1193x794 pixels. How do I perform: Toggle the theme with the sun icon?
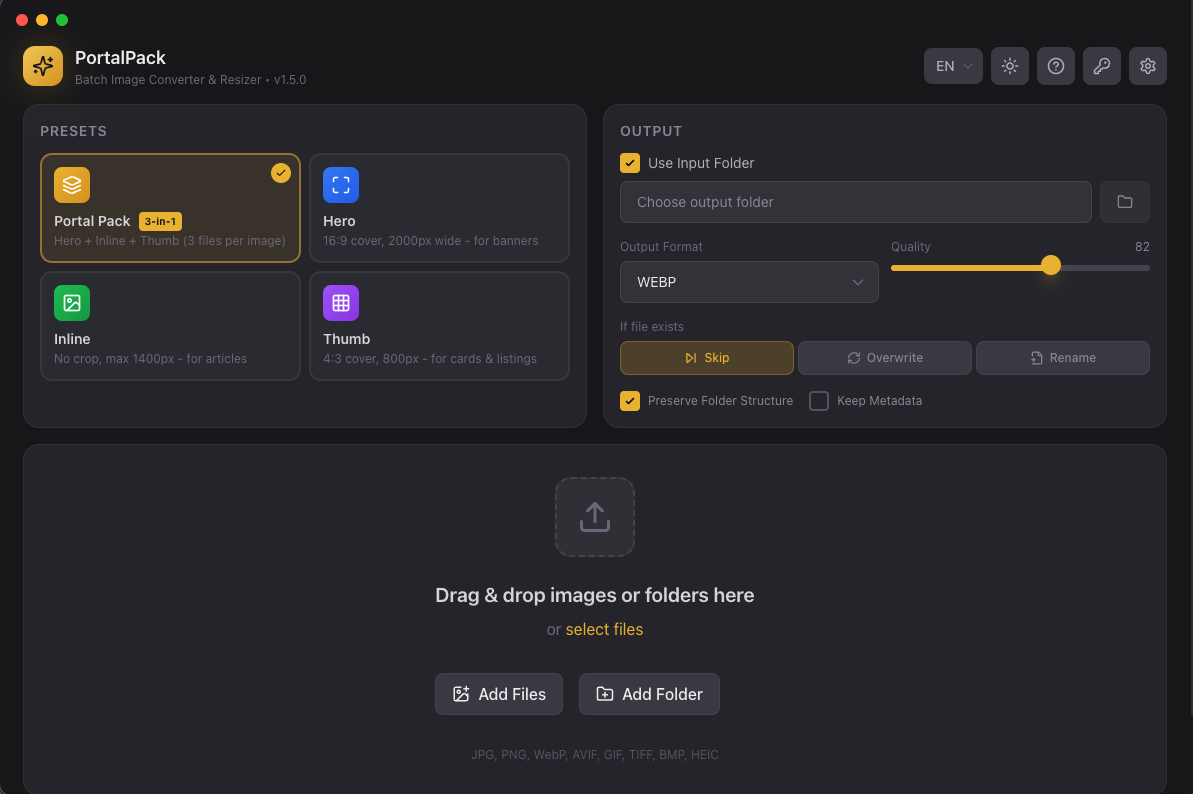pyautogui.click(x=1009, y=66)
